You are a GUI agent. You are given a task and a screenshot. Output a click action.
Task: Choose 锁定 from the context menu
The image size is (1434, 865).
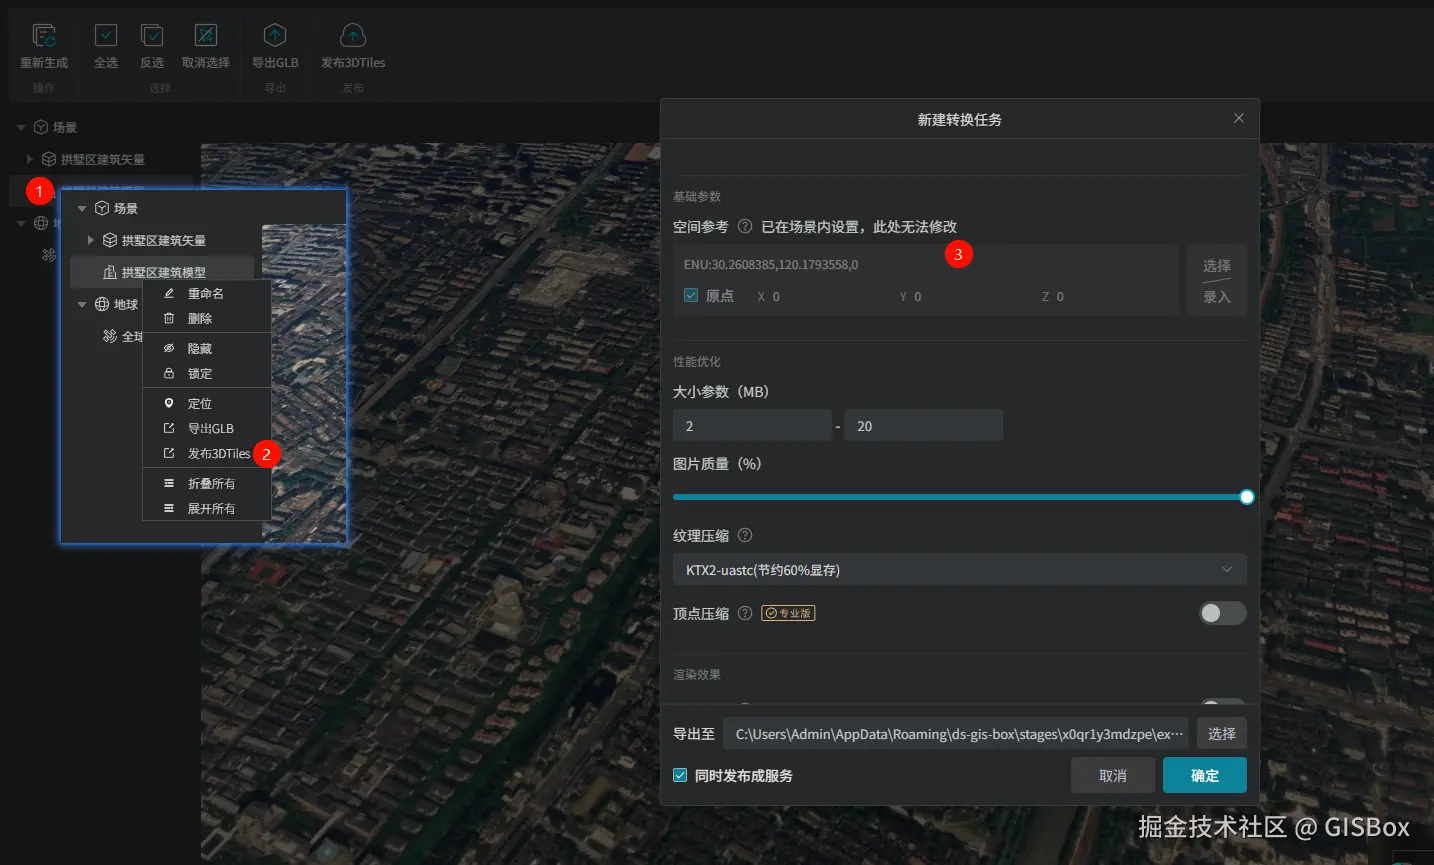pos(207,374)
